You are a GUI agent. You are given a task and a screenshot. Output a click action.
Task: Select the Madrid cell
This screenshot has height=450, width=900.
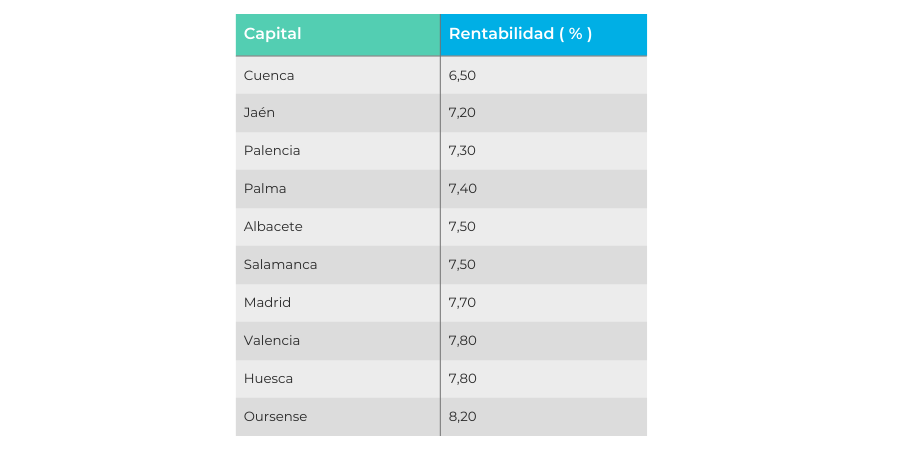tap(267, 303)
